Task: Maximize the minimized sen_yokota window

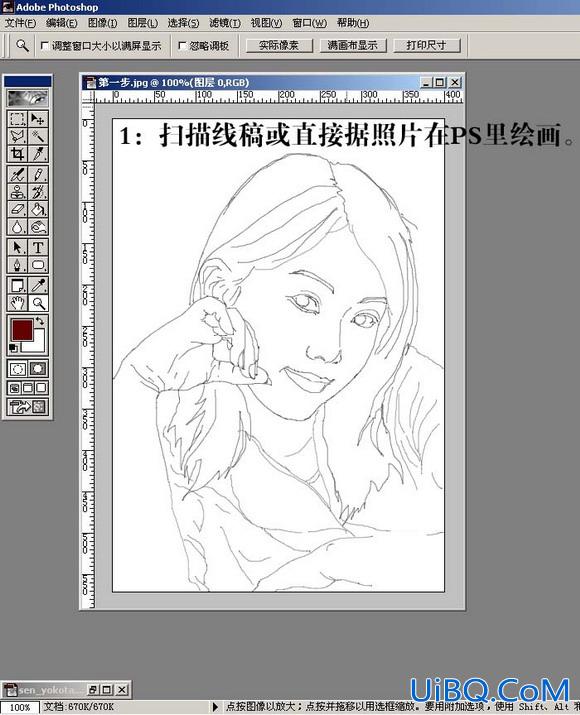Action: coord(107,689)
